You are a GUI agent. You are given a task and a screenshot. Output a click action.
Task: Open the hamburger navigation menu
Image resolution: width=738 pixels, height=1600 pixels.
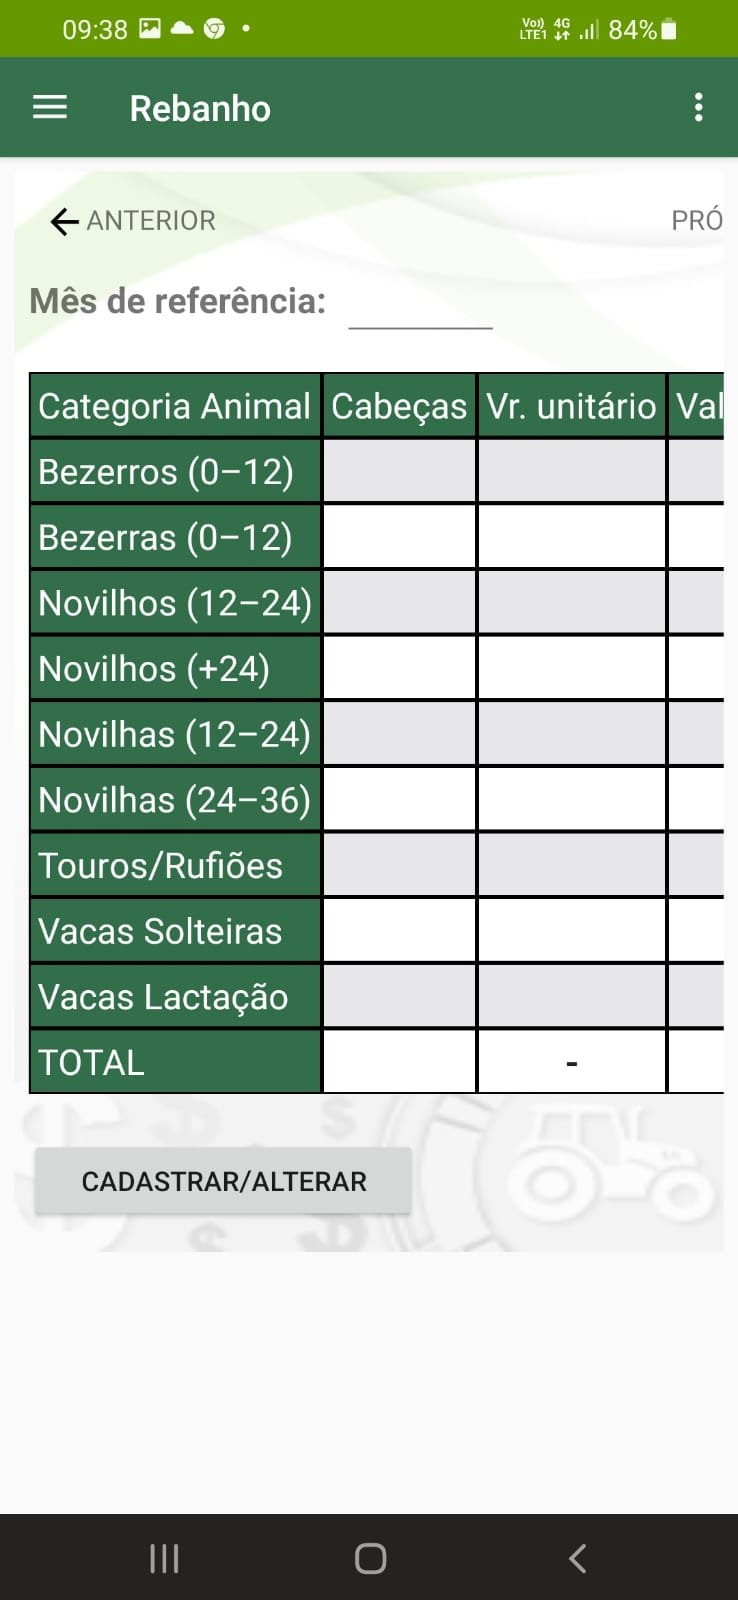(50, 108)
